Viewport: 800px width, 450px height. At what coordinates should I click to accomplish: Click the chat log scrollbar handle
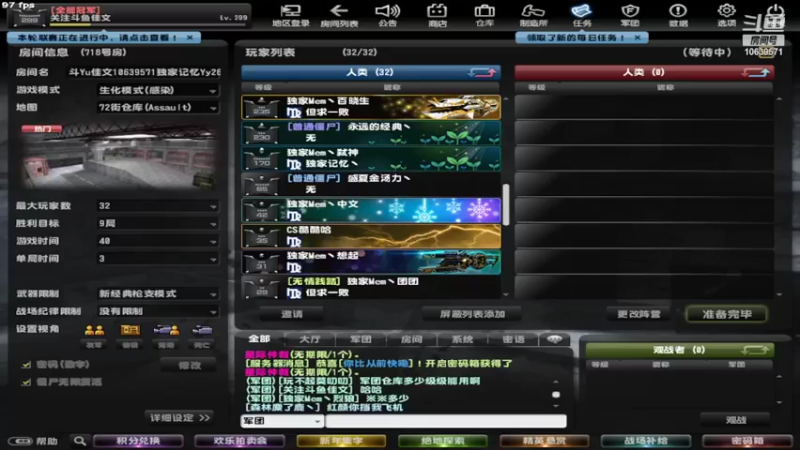click(556, 394)
